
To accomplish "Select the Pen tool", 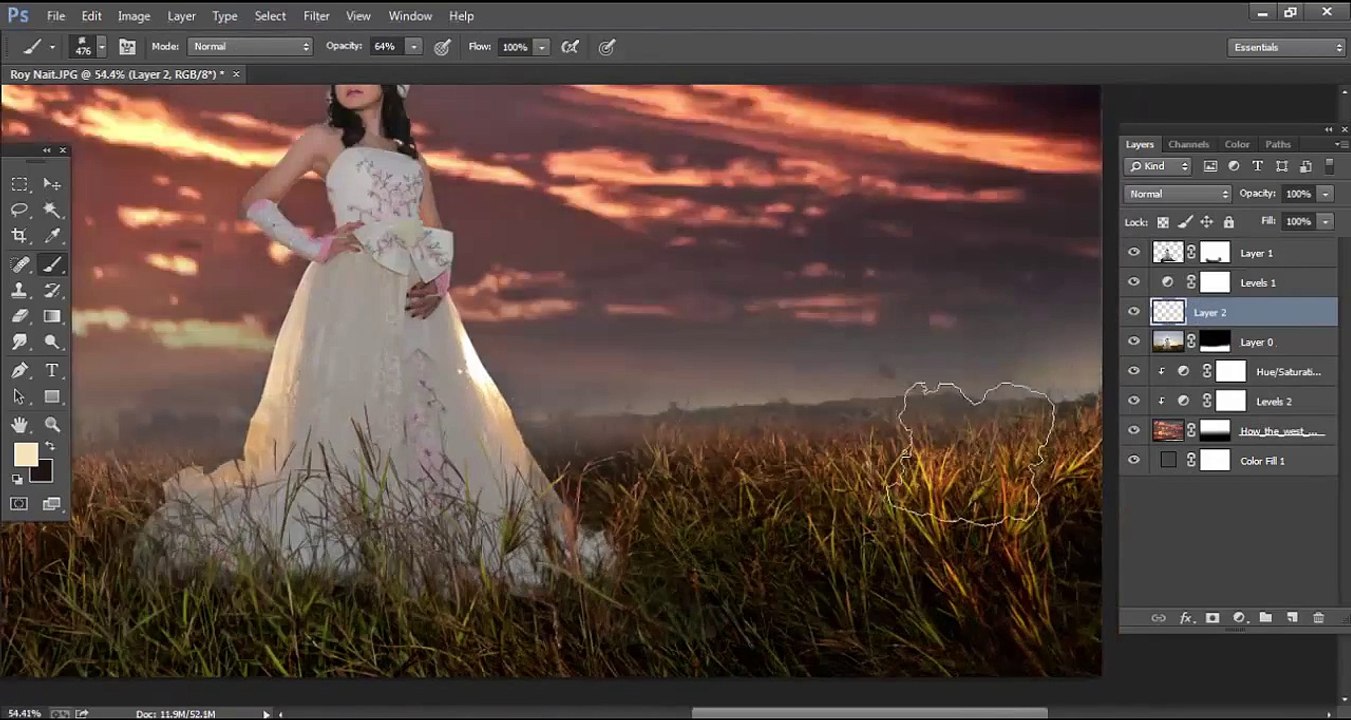I will coord(19,370).
